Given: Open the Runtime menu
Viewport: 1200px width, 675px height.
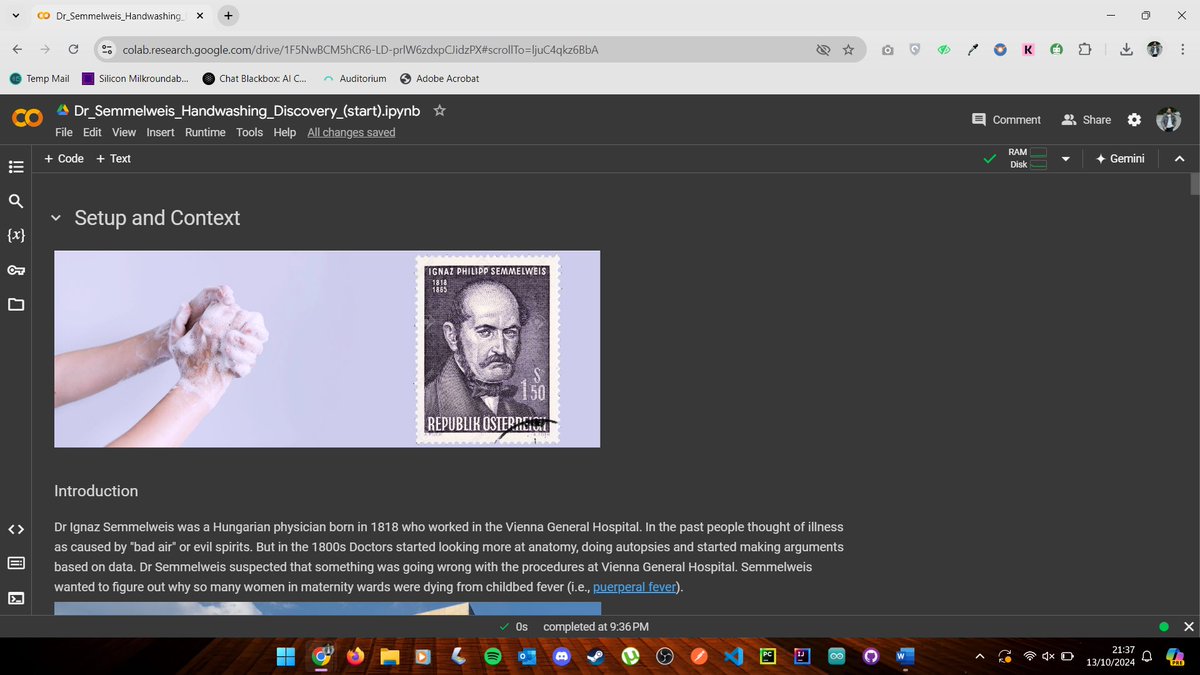Looking at the screenshot, I should pyautogui.click(x=205, y=132).
